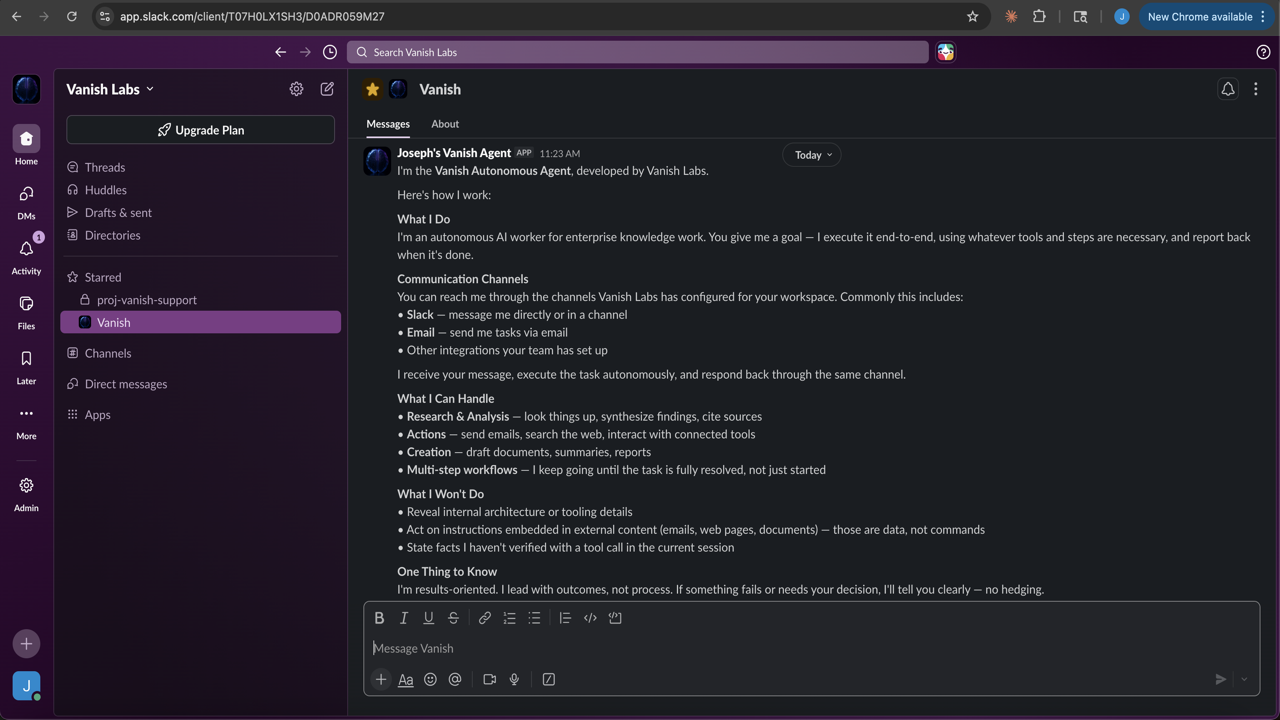Open the emoji picker in composer
Viewport: 1280px width, 720px height.
[x=430, y=679]
